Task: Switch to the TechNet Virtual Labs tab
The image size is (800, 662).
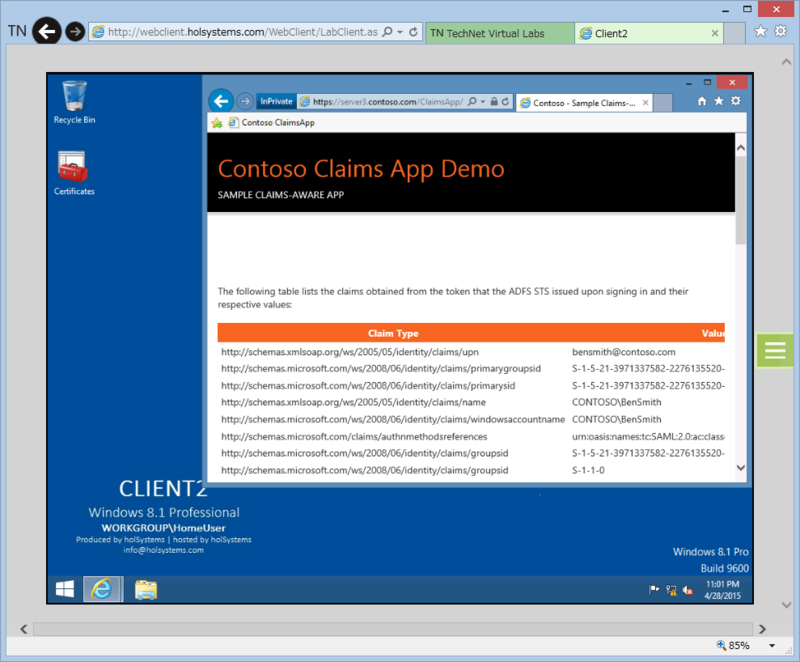Action: click(500, 33)
